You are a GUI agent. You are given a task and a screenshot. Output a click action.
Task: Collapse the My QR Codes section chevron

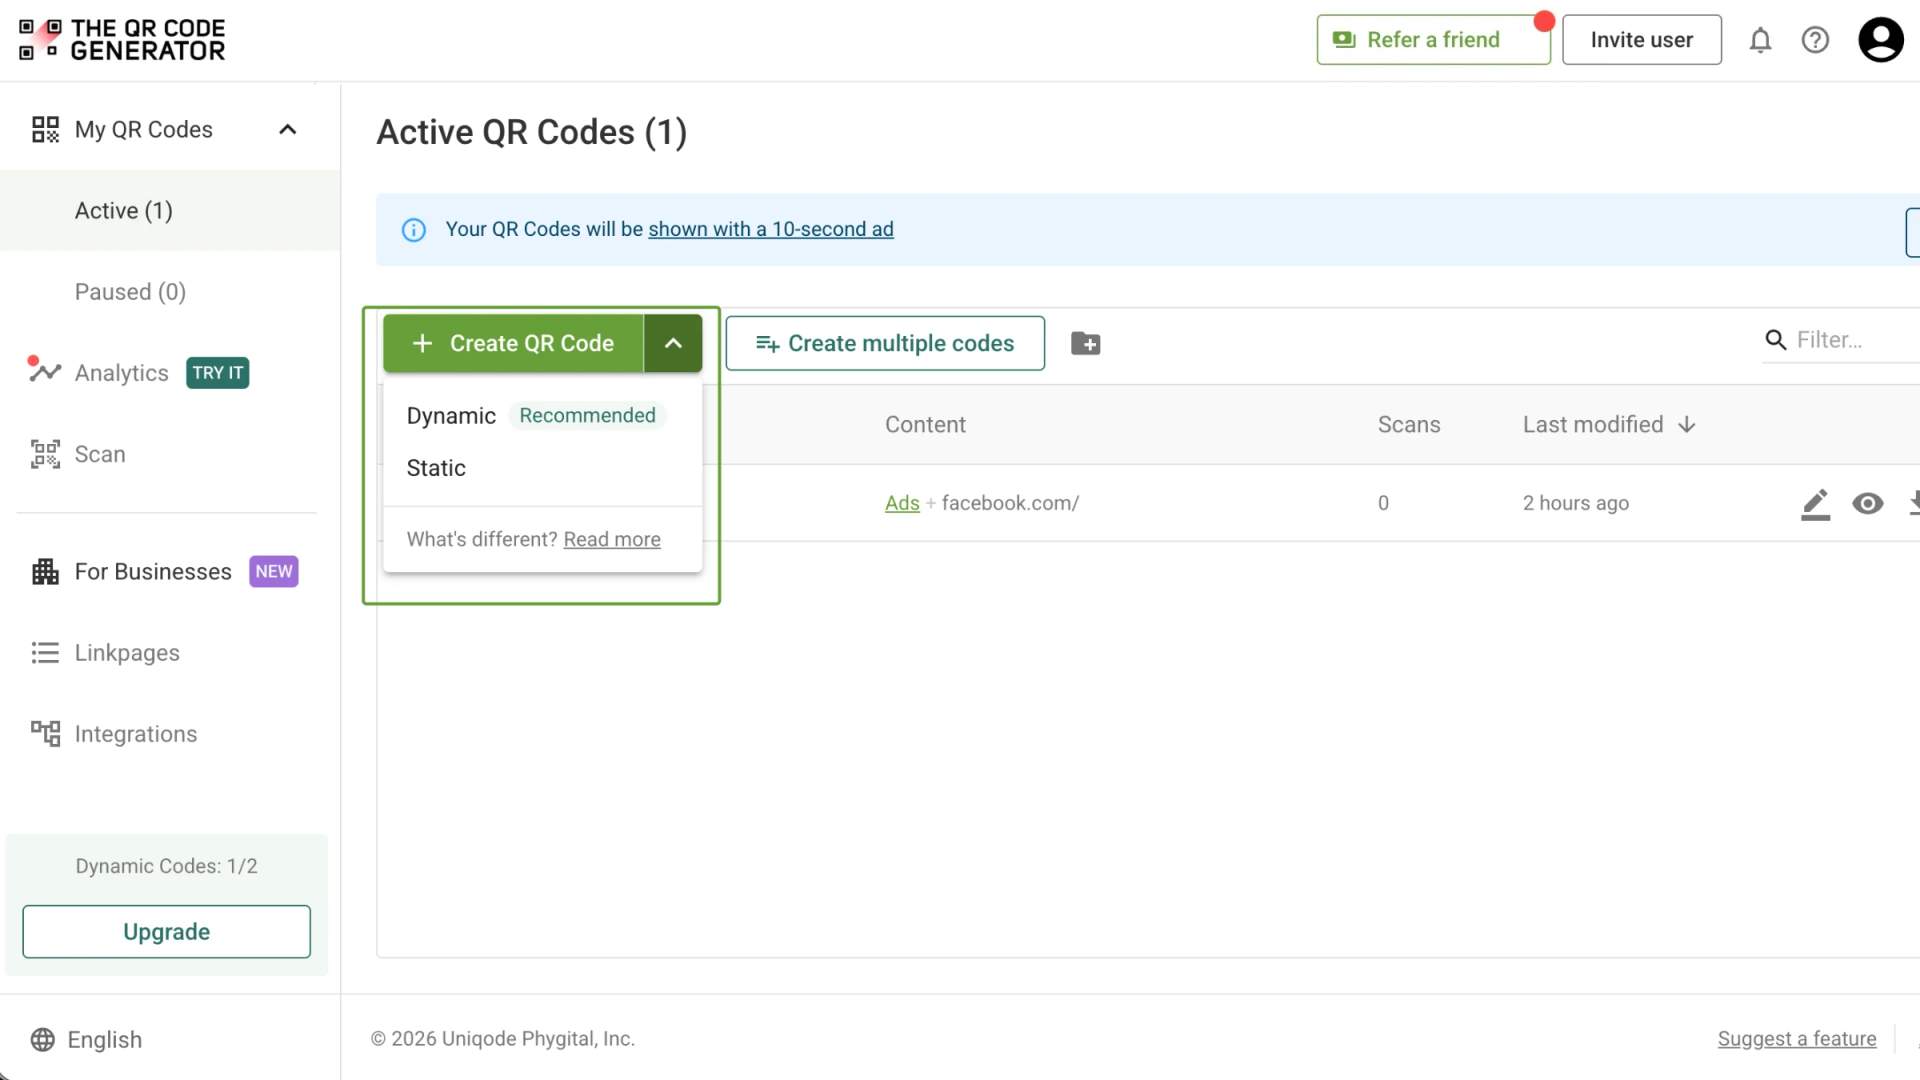(288, 129)
